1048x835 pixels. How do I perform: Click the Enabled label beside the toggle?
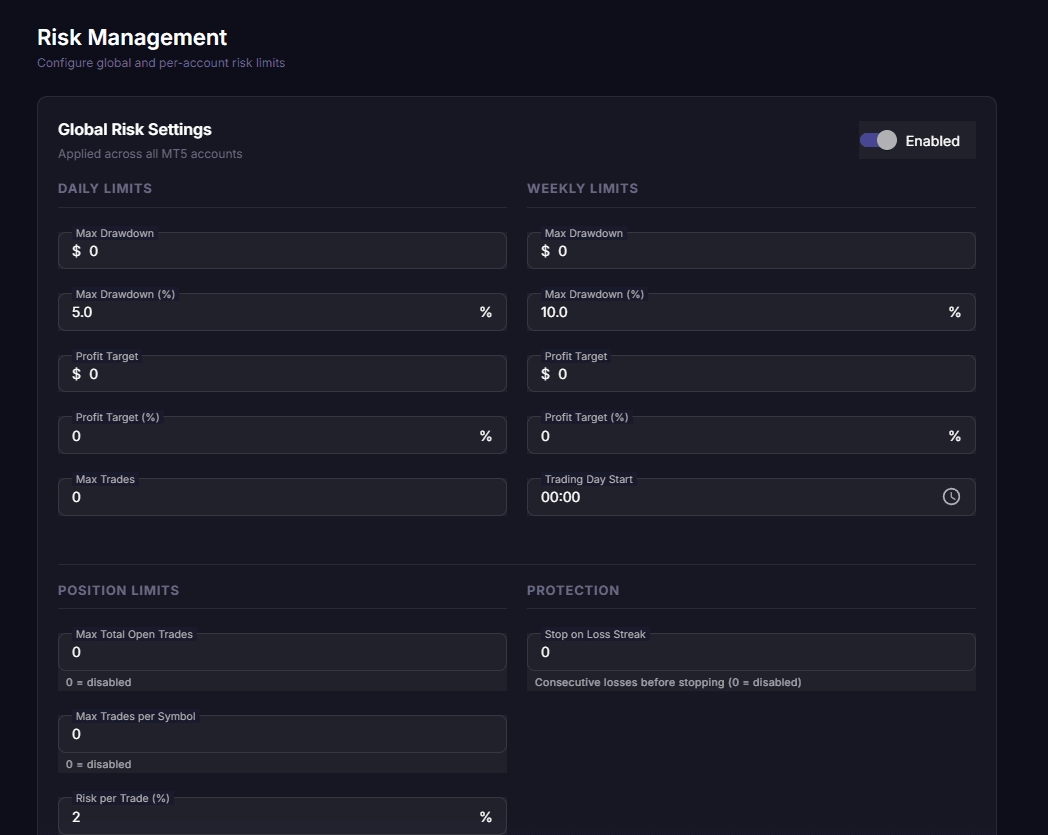point(932,141)
